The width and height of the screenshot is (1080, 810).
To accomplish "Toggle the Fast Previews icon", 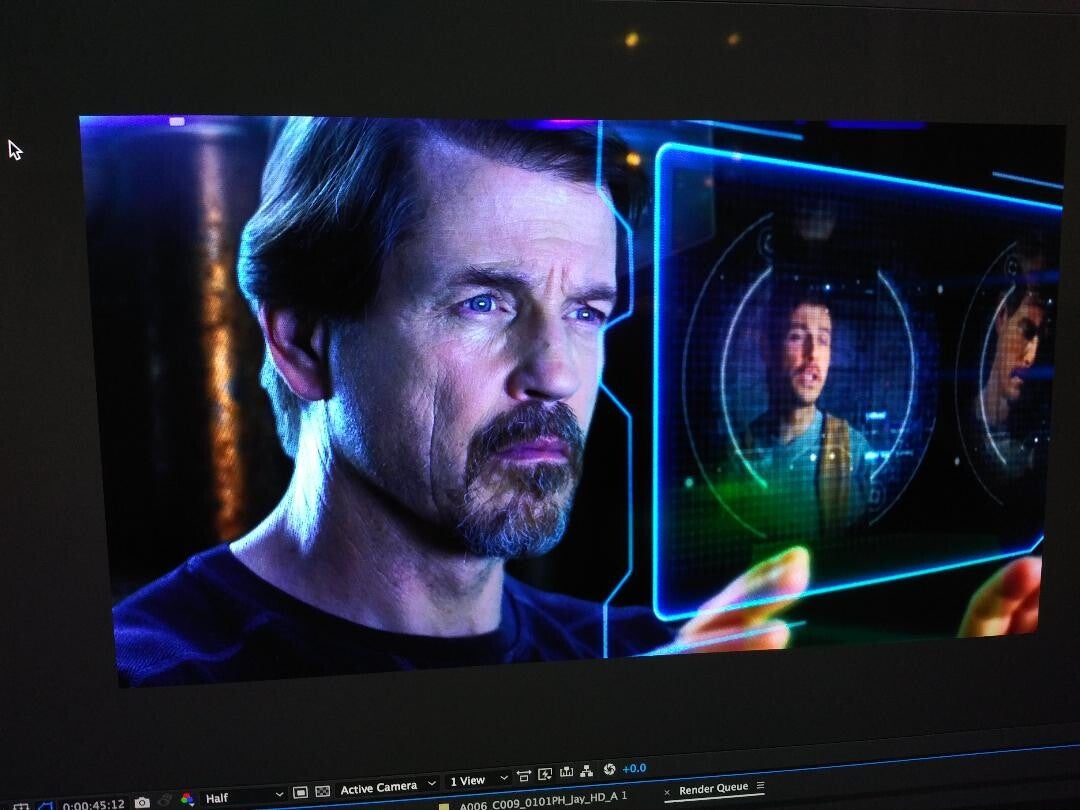I will coord(545,774).
